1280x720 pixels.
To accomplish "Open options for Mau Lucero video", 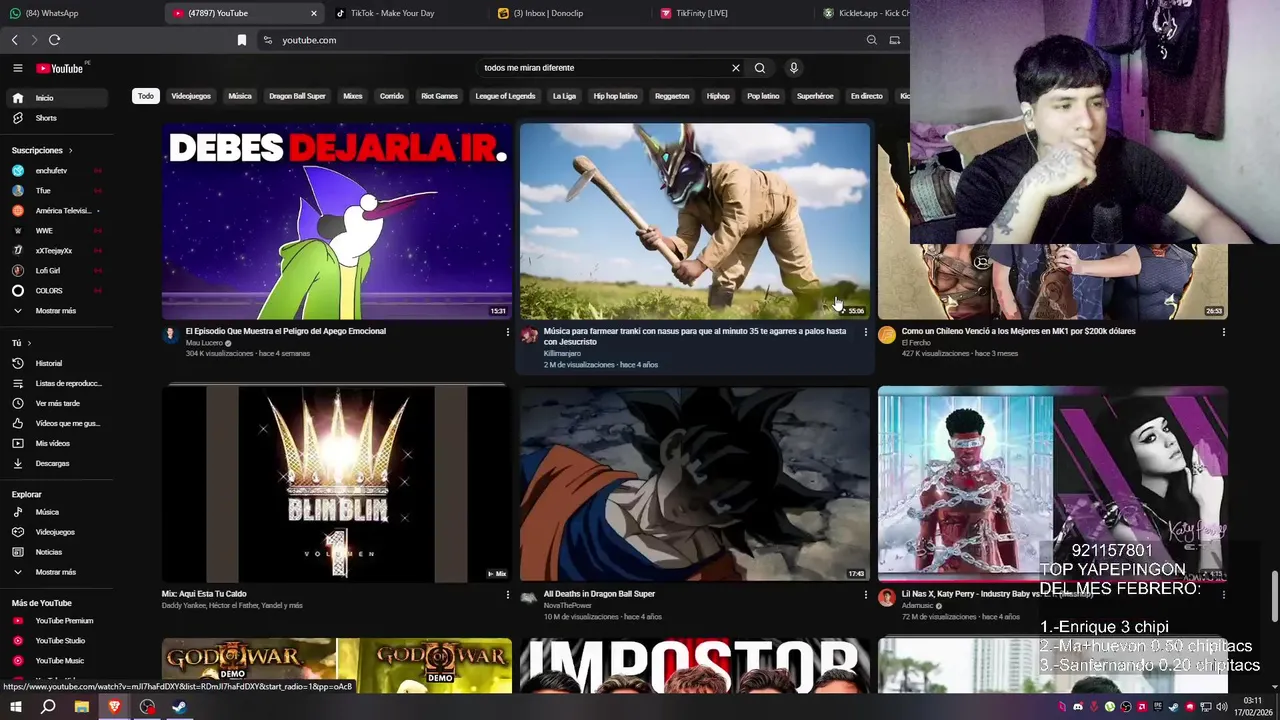I will (x=507, y=332).
